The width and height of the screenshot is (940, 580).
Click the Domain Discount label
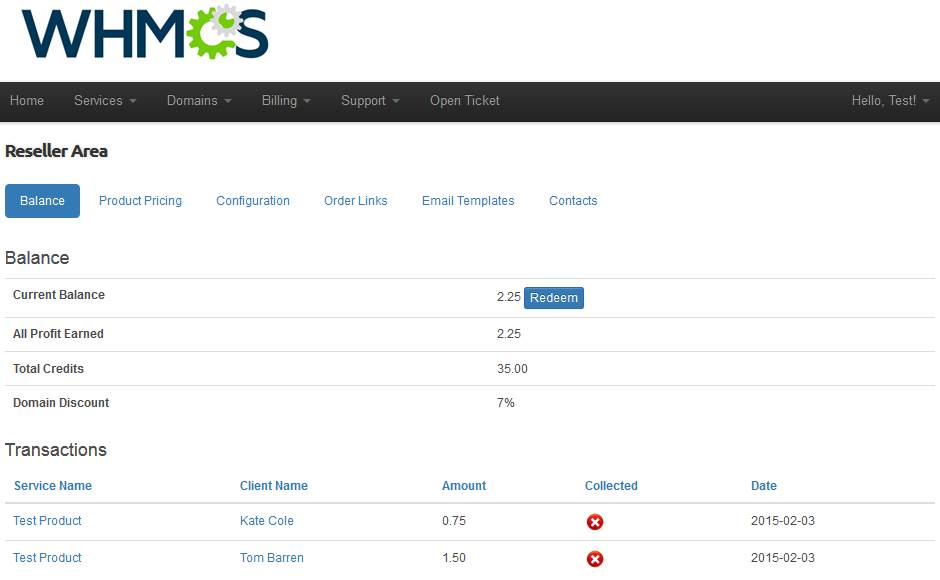click(x=61, y=403)
